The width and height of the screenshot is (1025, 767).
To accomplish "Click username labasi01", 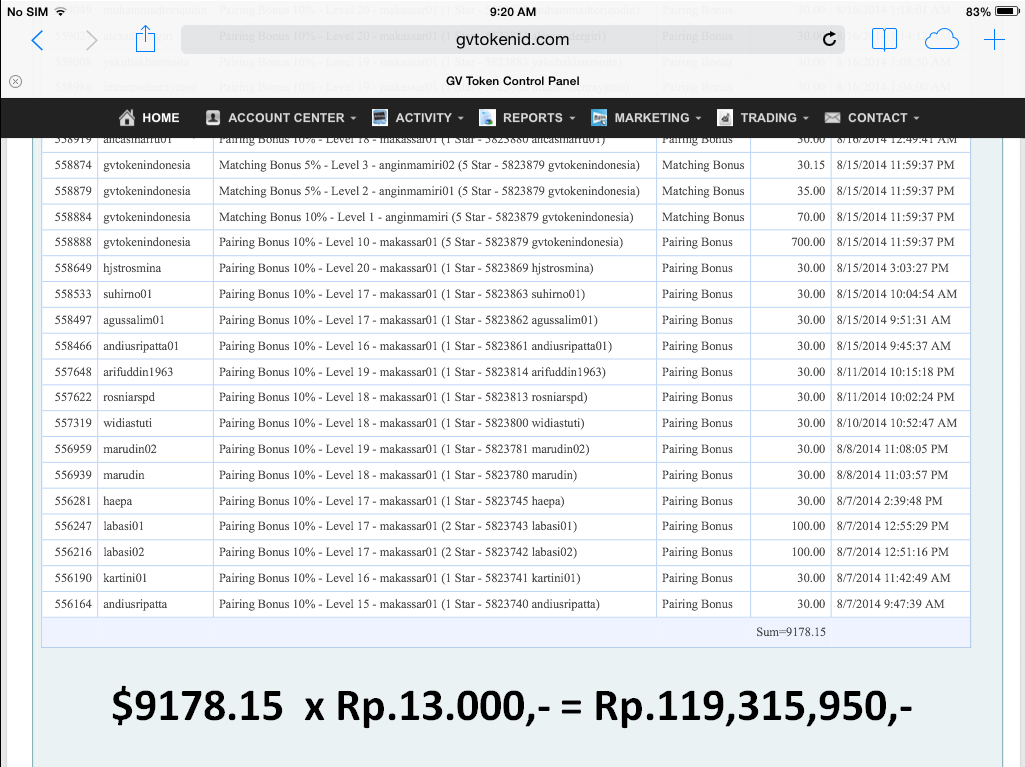I will click(124, 526).
